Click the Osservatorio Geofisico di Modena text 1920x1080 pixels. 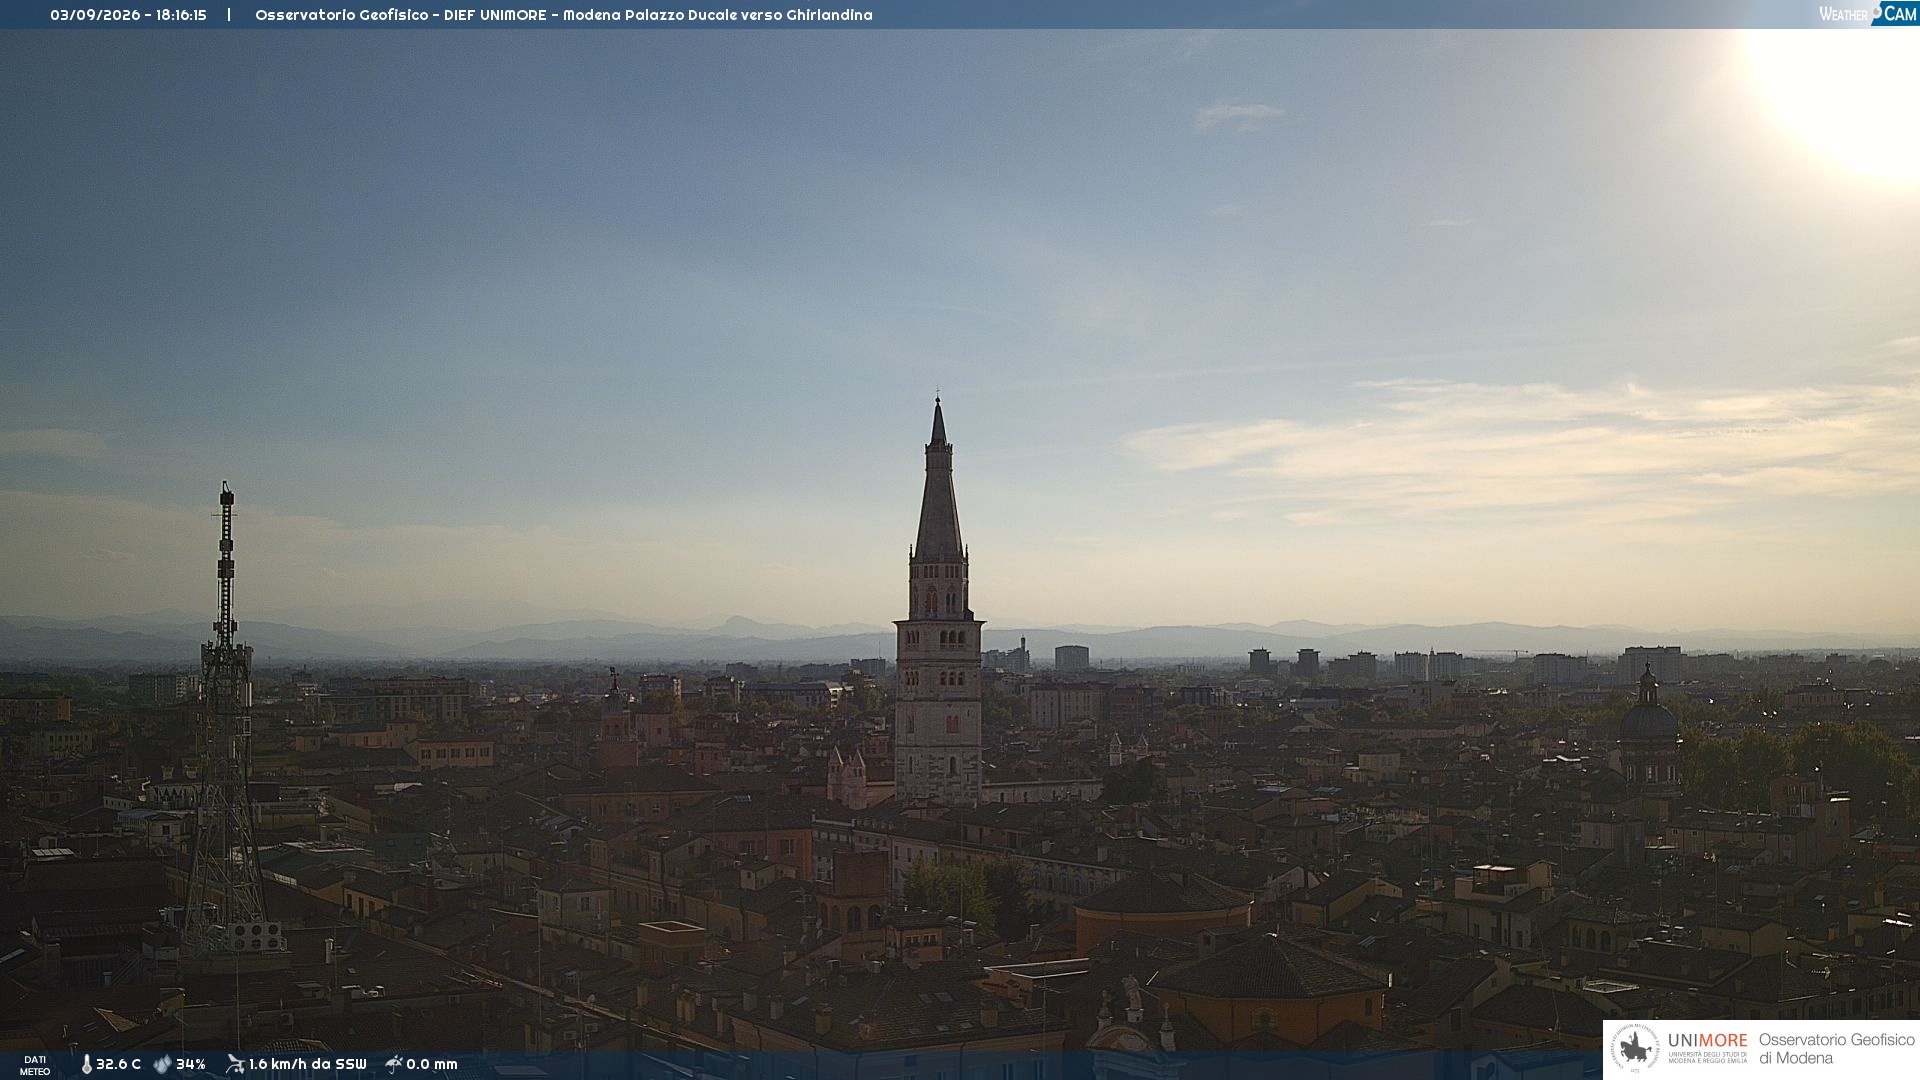pos(1836,1049)
